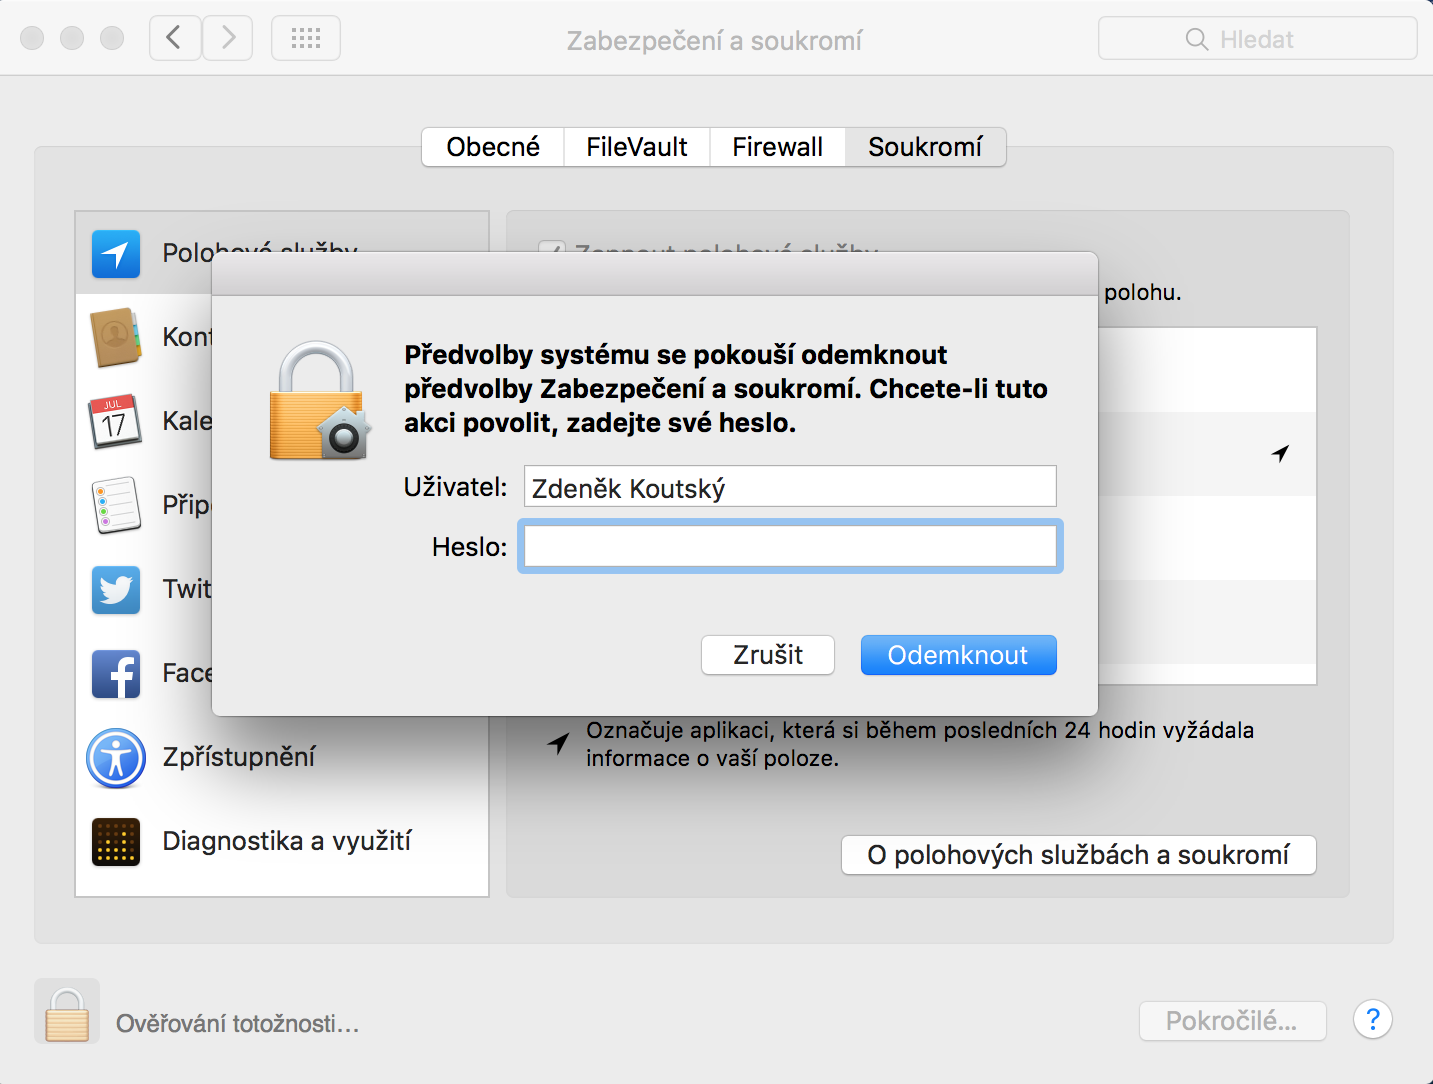The width and height of the screenshot is (1433, 1084).
Task: Switch to the FileVault tab
Action: pos(637,147)
